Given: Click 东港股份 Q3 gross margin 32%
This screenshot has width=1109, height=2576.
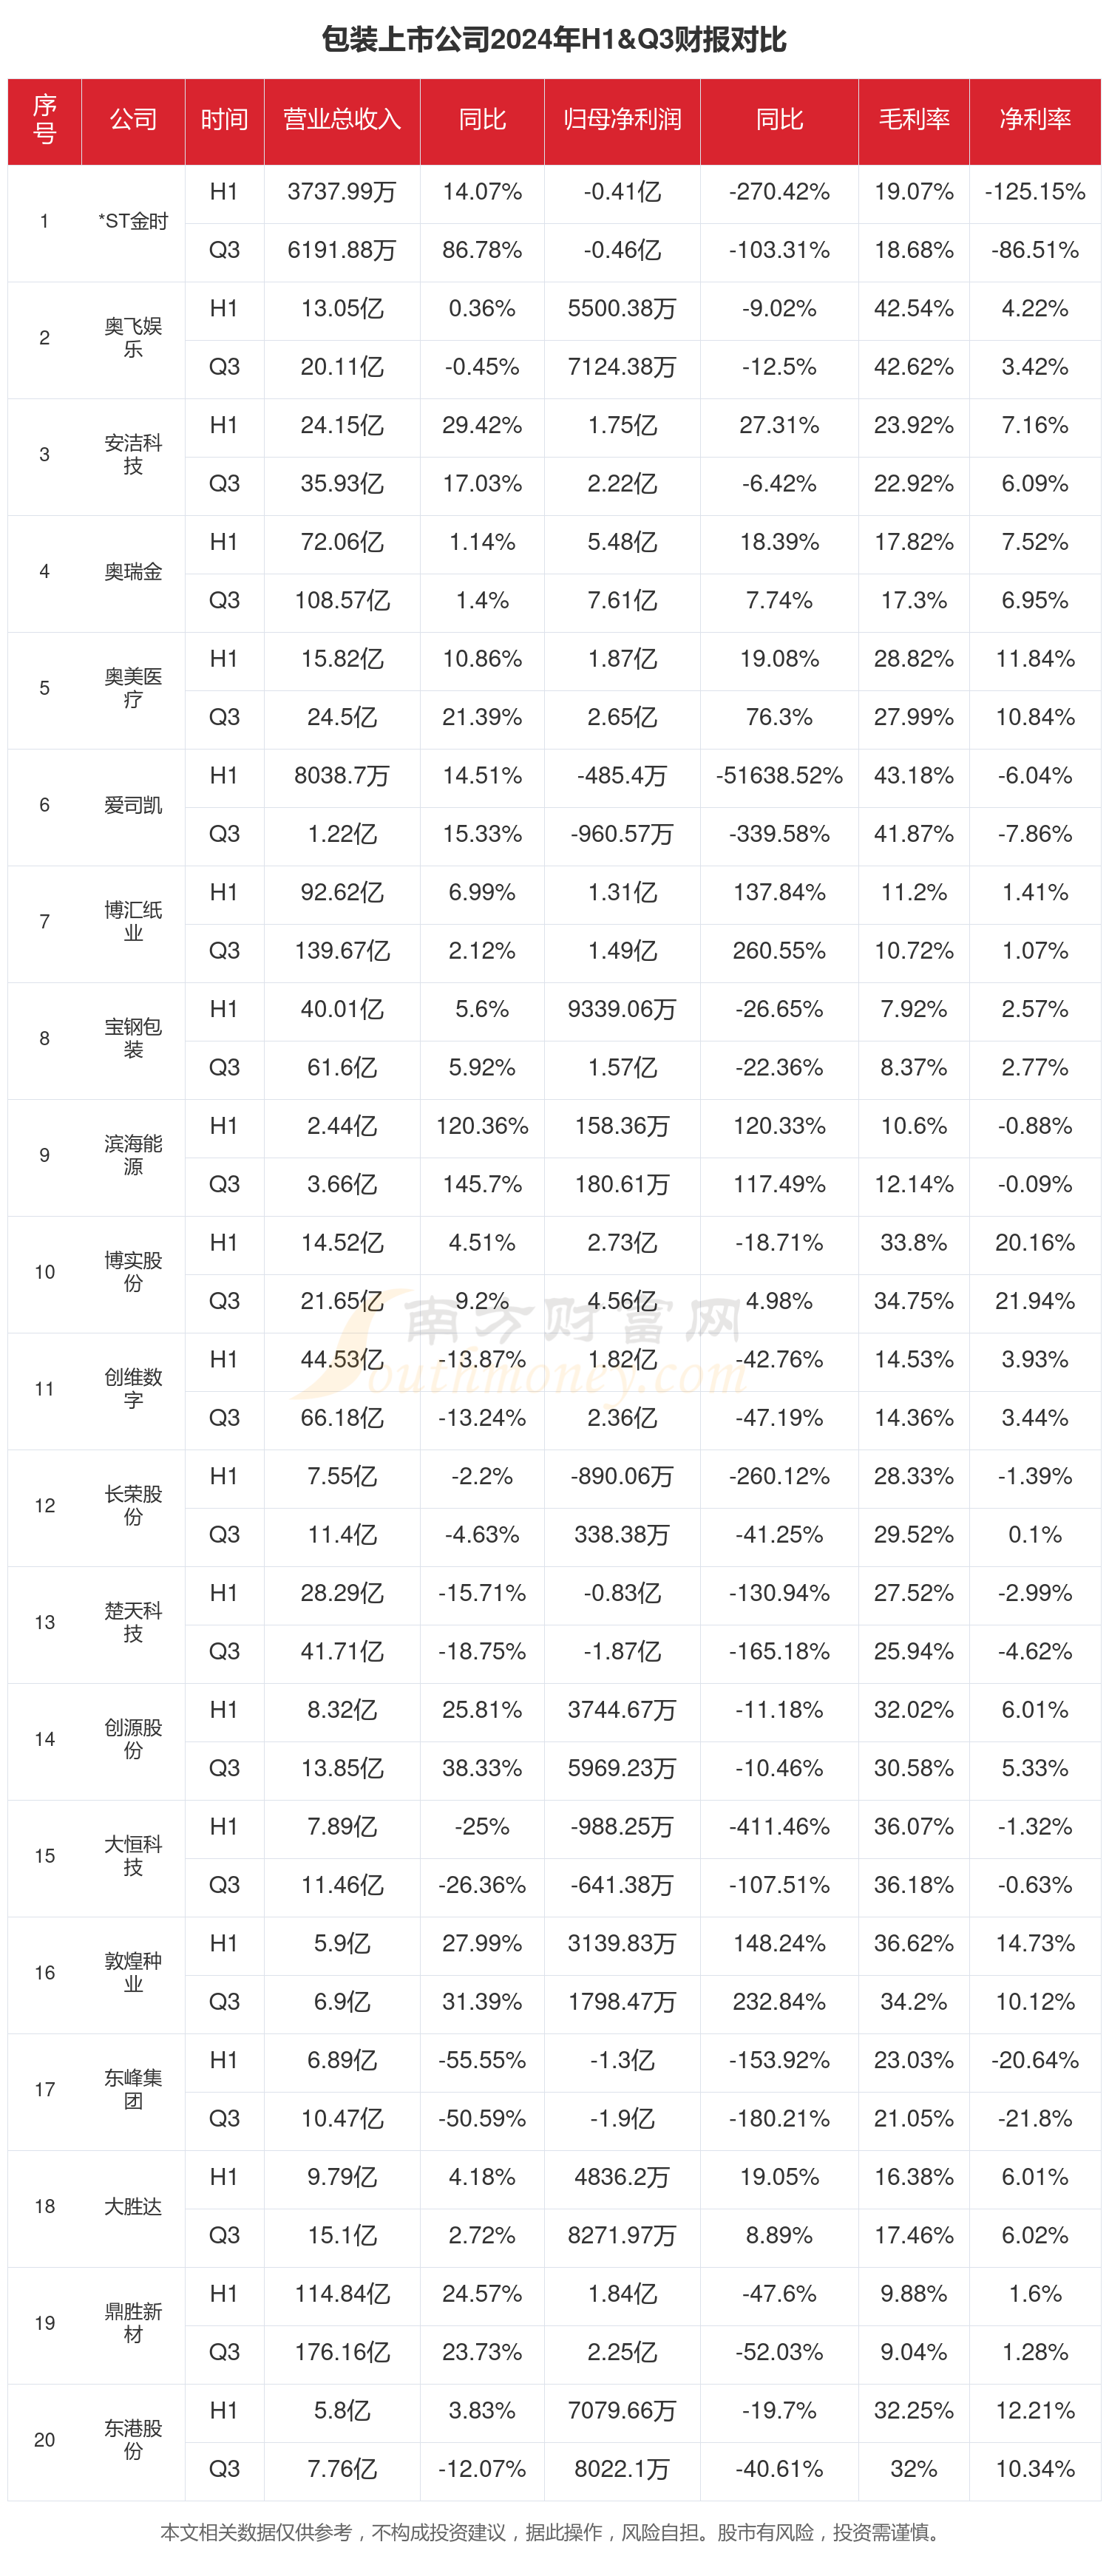Looking at the screenshot, I should click(x=914, y=2468).
